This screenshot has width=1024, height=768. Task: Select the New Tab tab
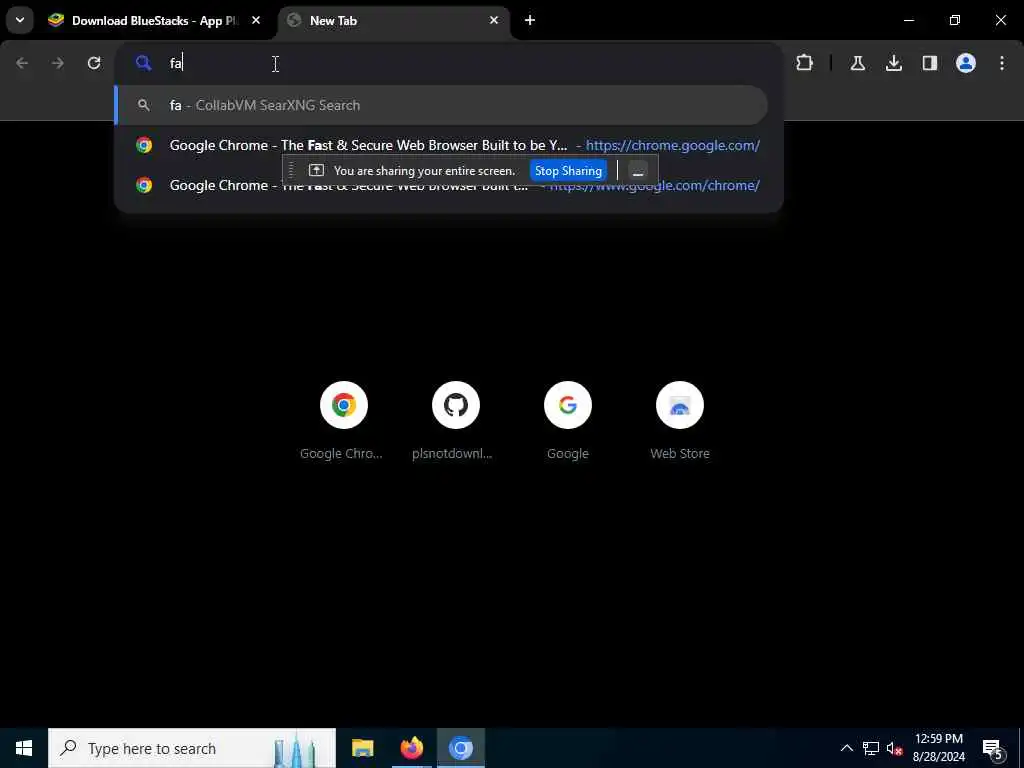coord(395,21)
